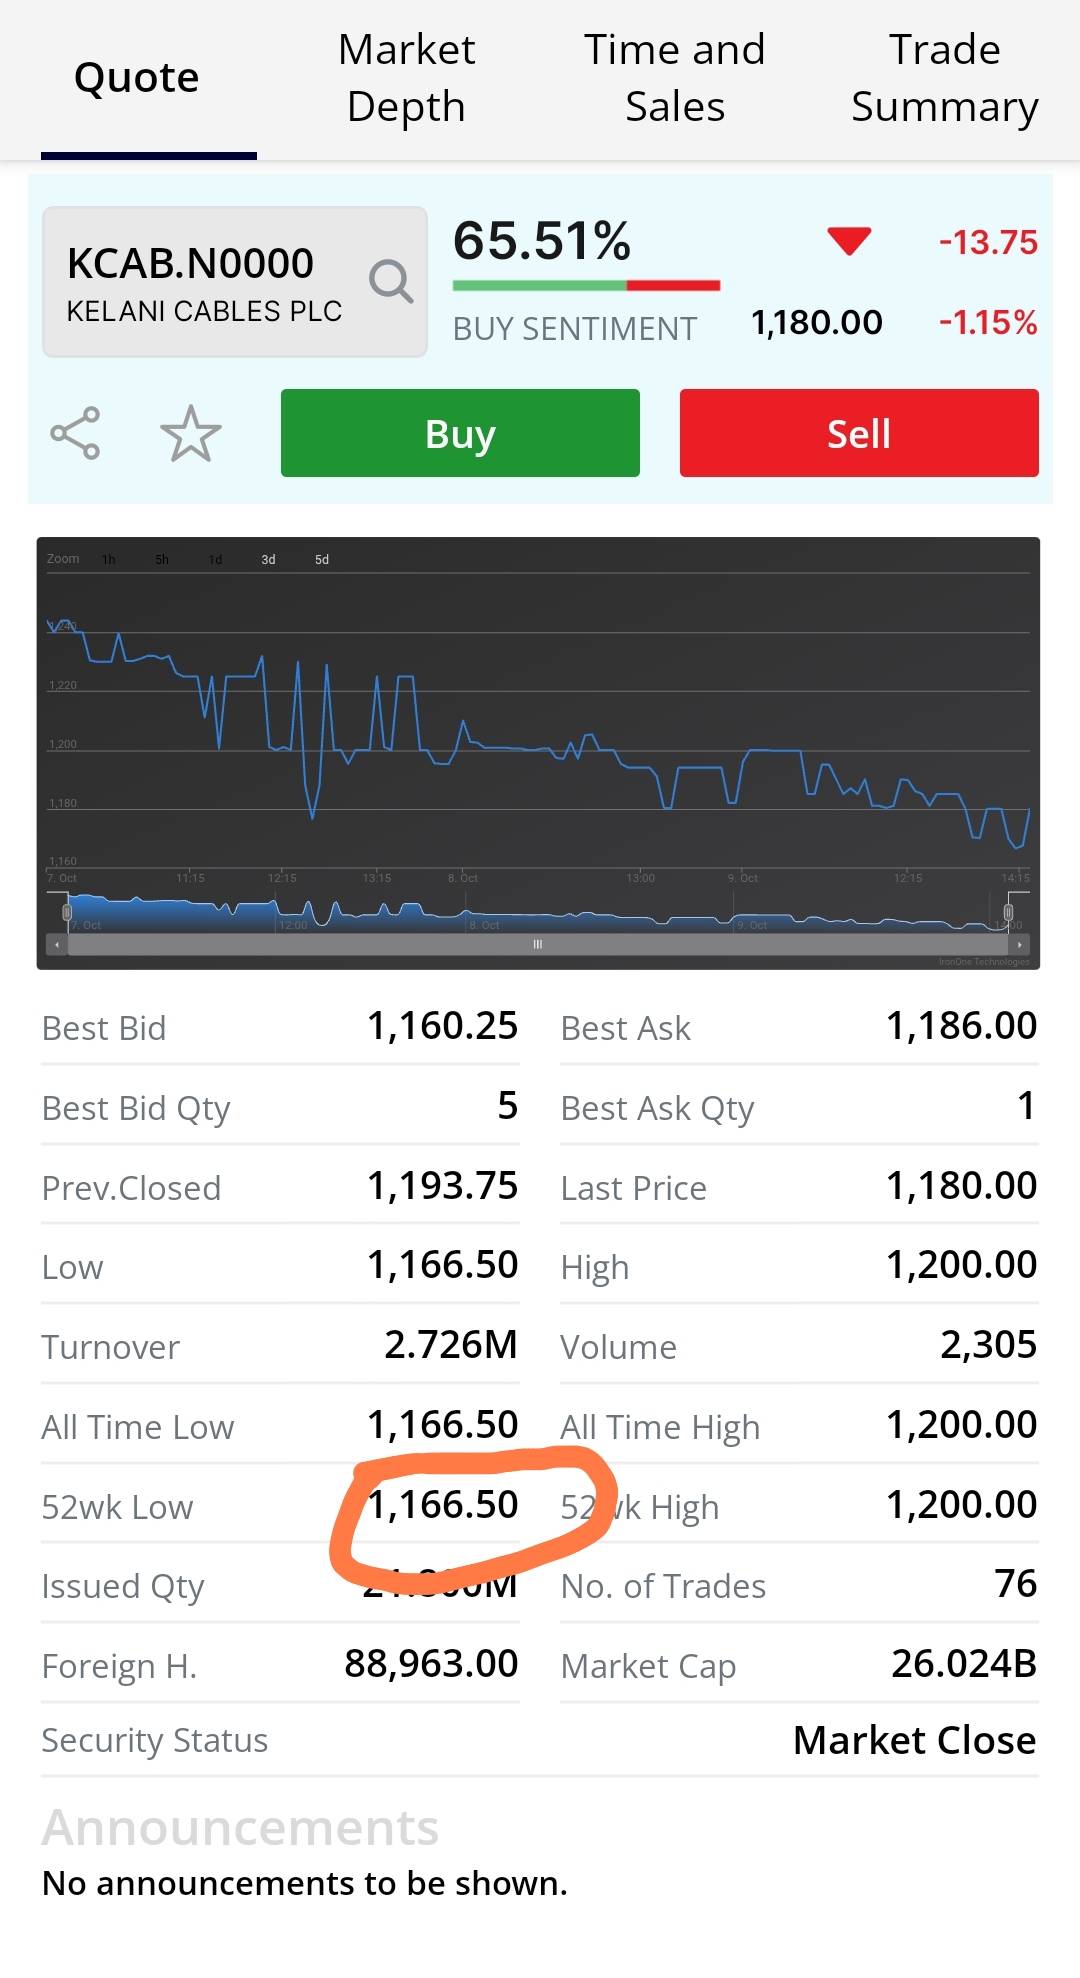Image resolution: width=1080 pixels, height=1978 pixels.
Task: Tap the search magnifier icon
Action: coord(391,282)
